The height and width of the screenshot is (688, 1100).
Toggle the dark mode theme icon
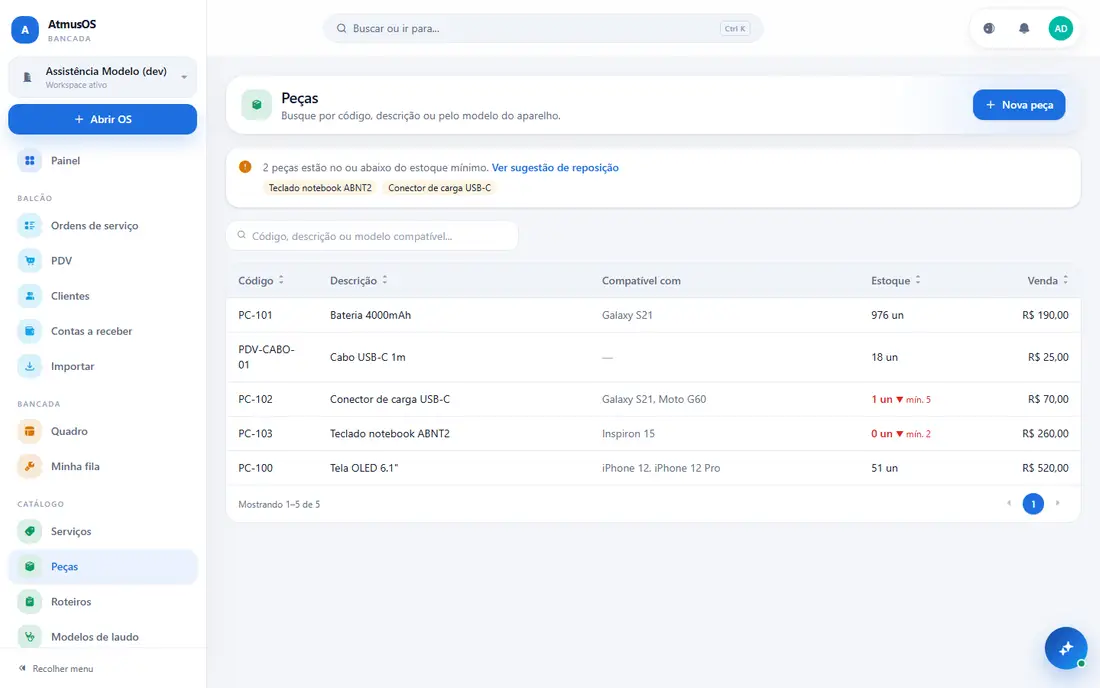[x=988, y=29]
